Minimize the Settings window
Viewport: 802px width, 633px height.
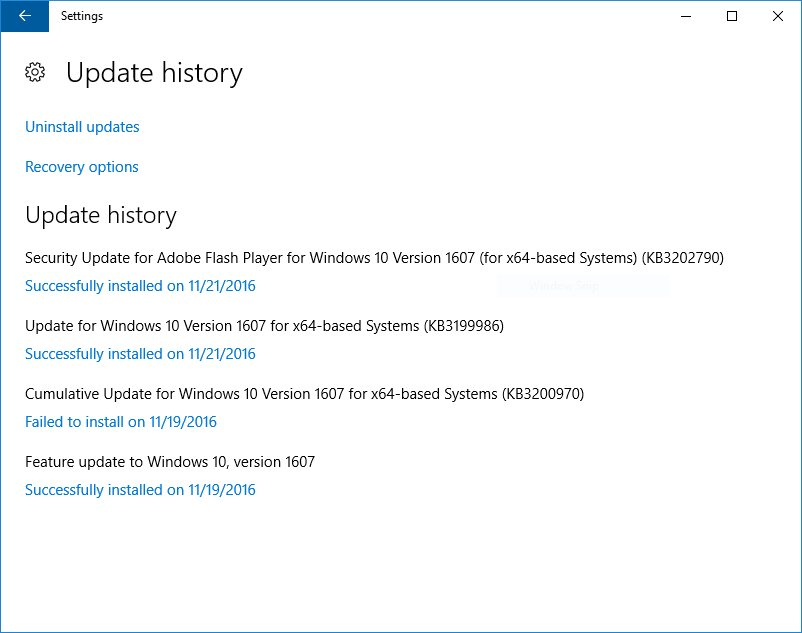tap(686, 16)
